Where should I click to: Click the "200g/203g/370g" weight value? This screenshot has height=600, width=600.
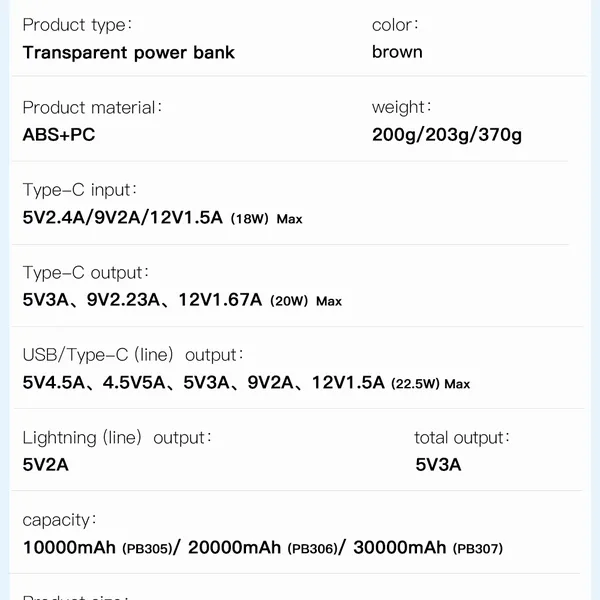(x=446, y=135)
